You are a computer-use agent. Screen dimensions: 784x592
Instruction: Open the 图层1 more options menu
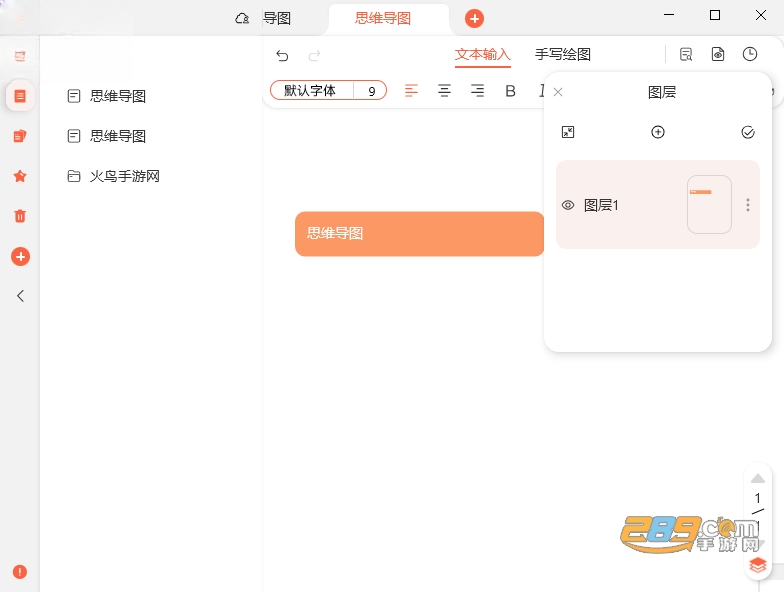tap(748, 204)
